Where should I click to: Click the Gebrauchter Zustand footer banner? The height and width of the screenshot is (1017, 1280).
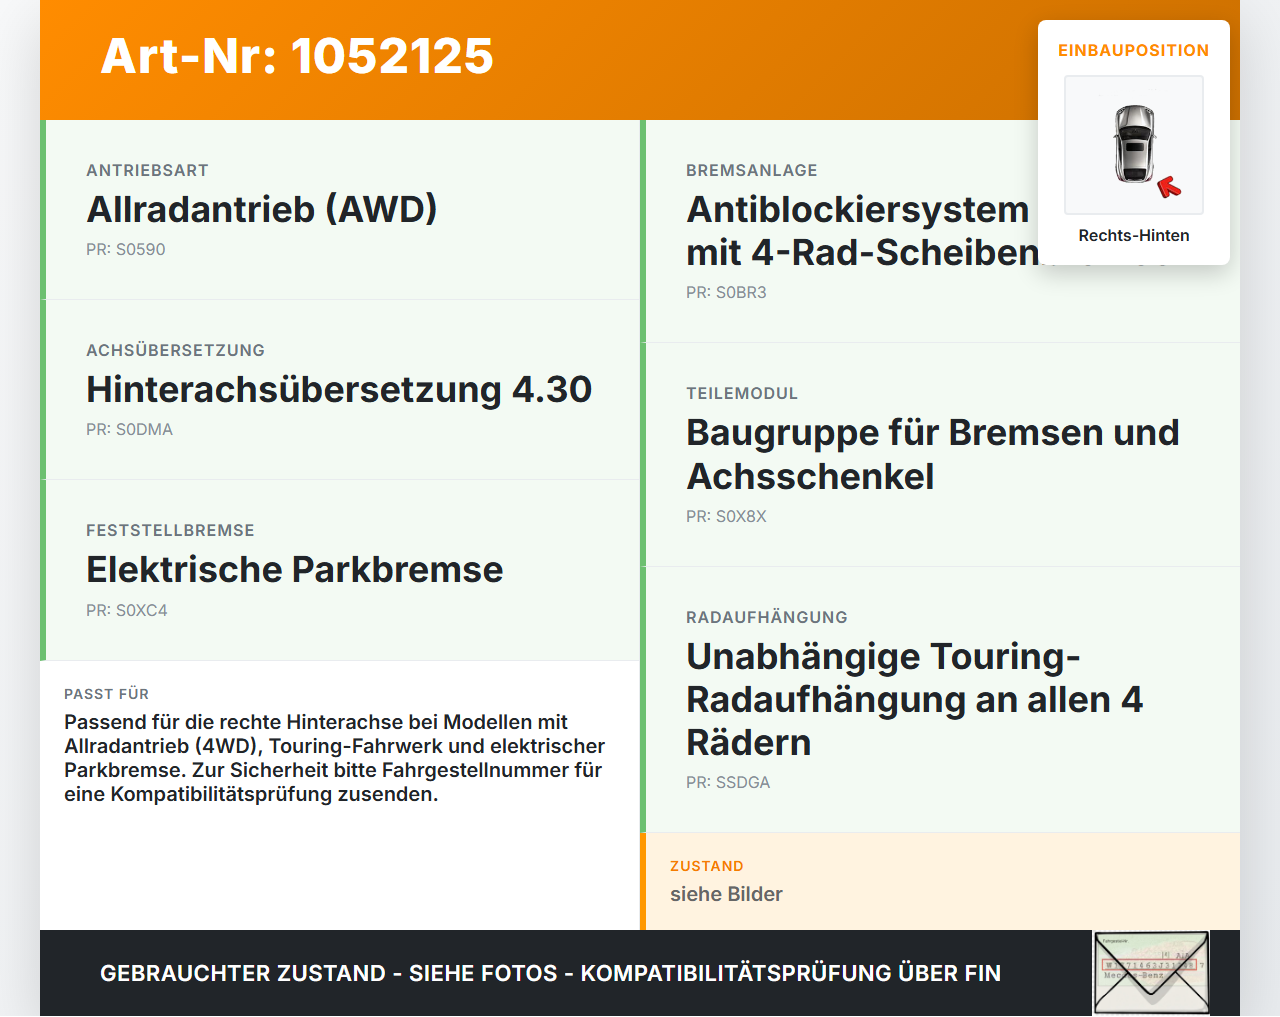640,973
